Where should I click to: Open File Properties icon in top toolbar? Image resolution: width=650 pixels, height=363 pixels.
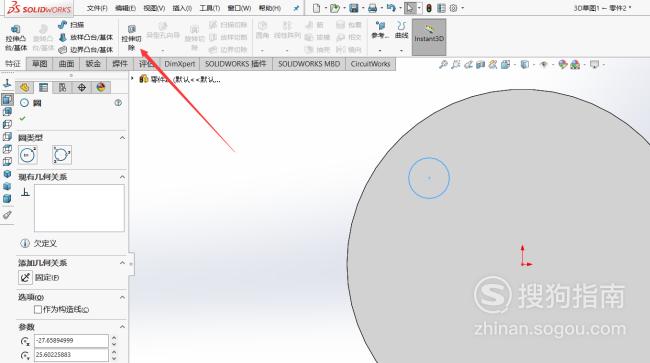click(x=441, y=8)
